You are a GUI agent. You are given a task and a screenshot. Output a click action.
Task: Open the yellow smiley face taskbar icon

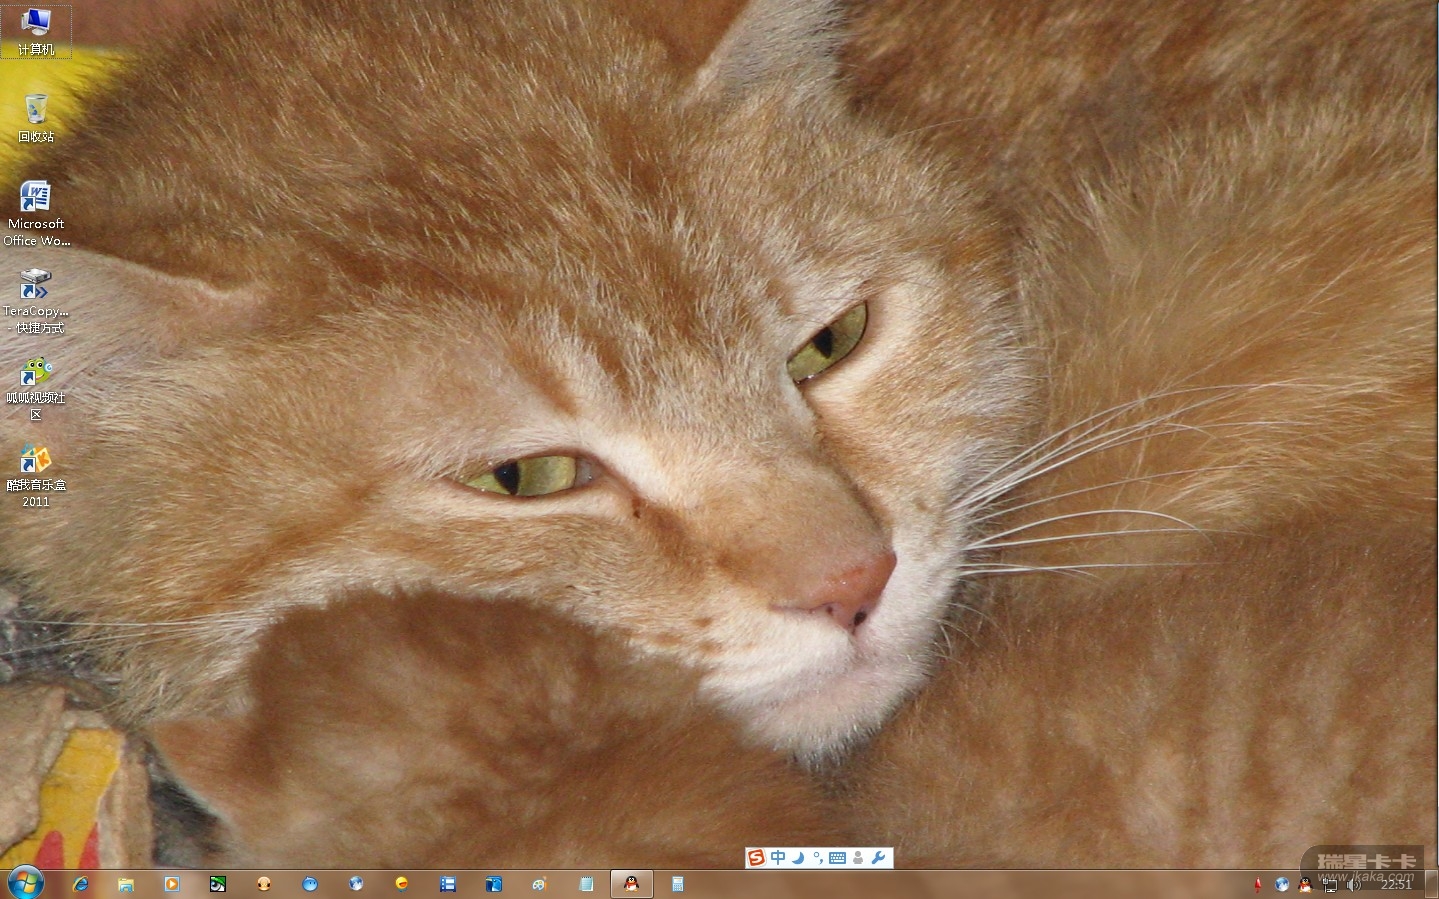click(x=402, y=884)
